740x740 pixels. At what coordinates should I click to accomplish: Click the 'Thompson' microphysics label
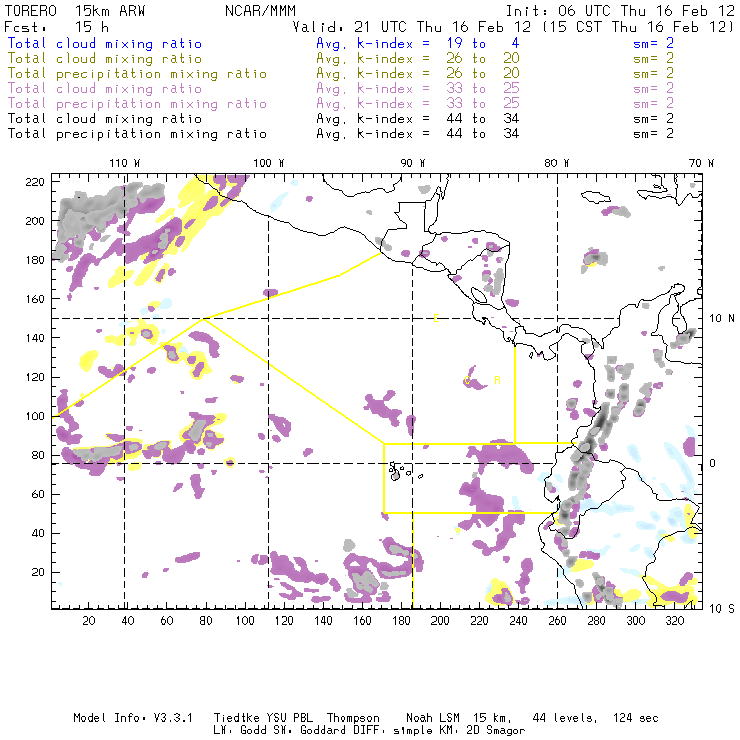353,719
